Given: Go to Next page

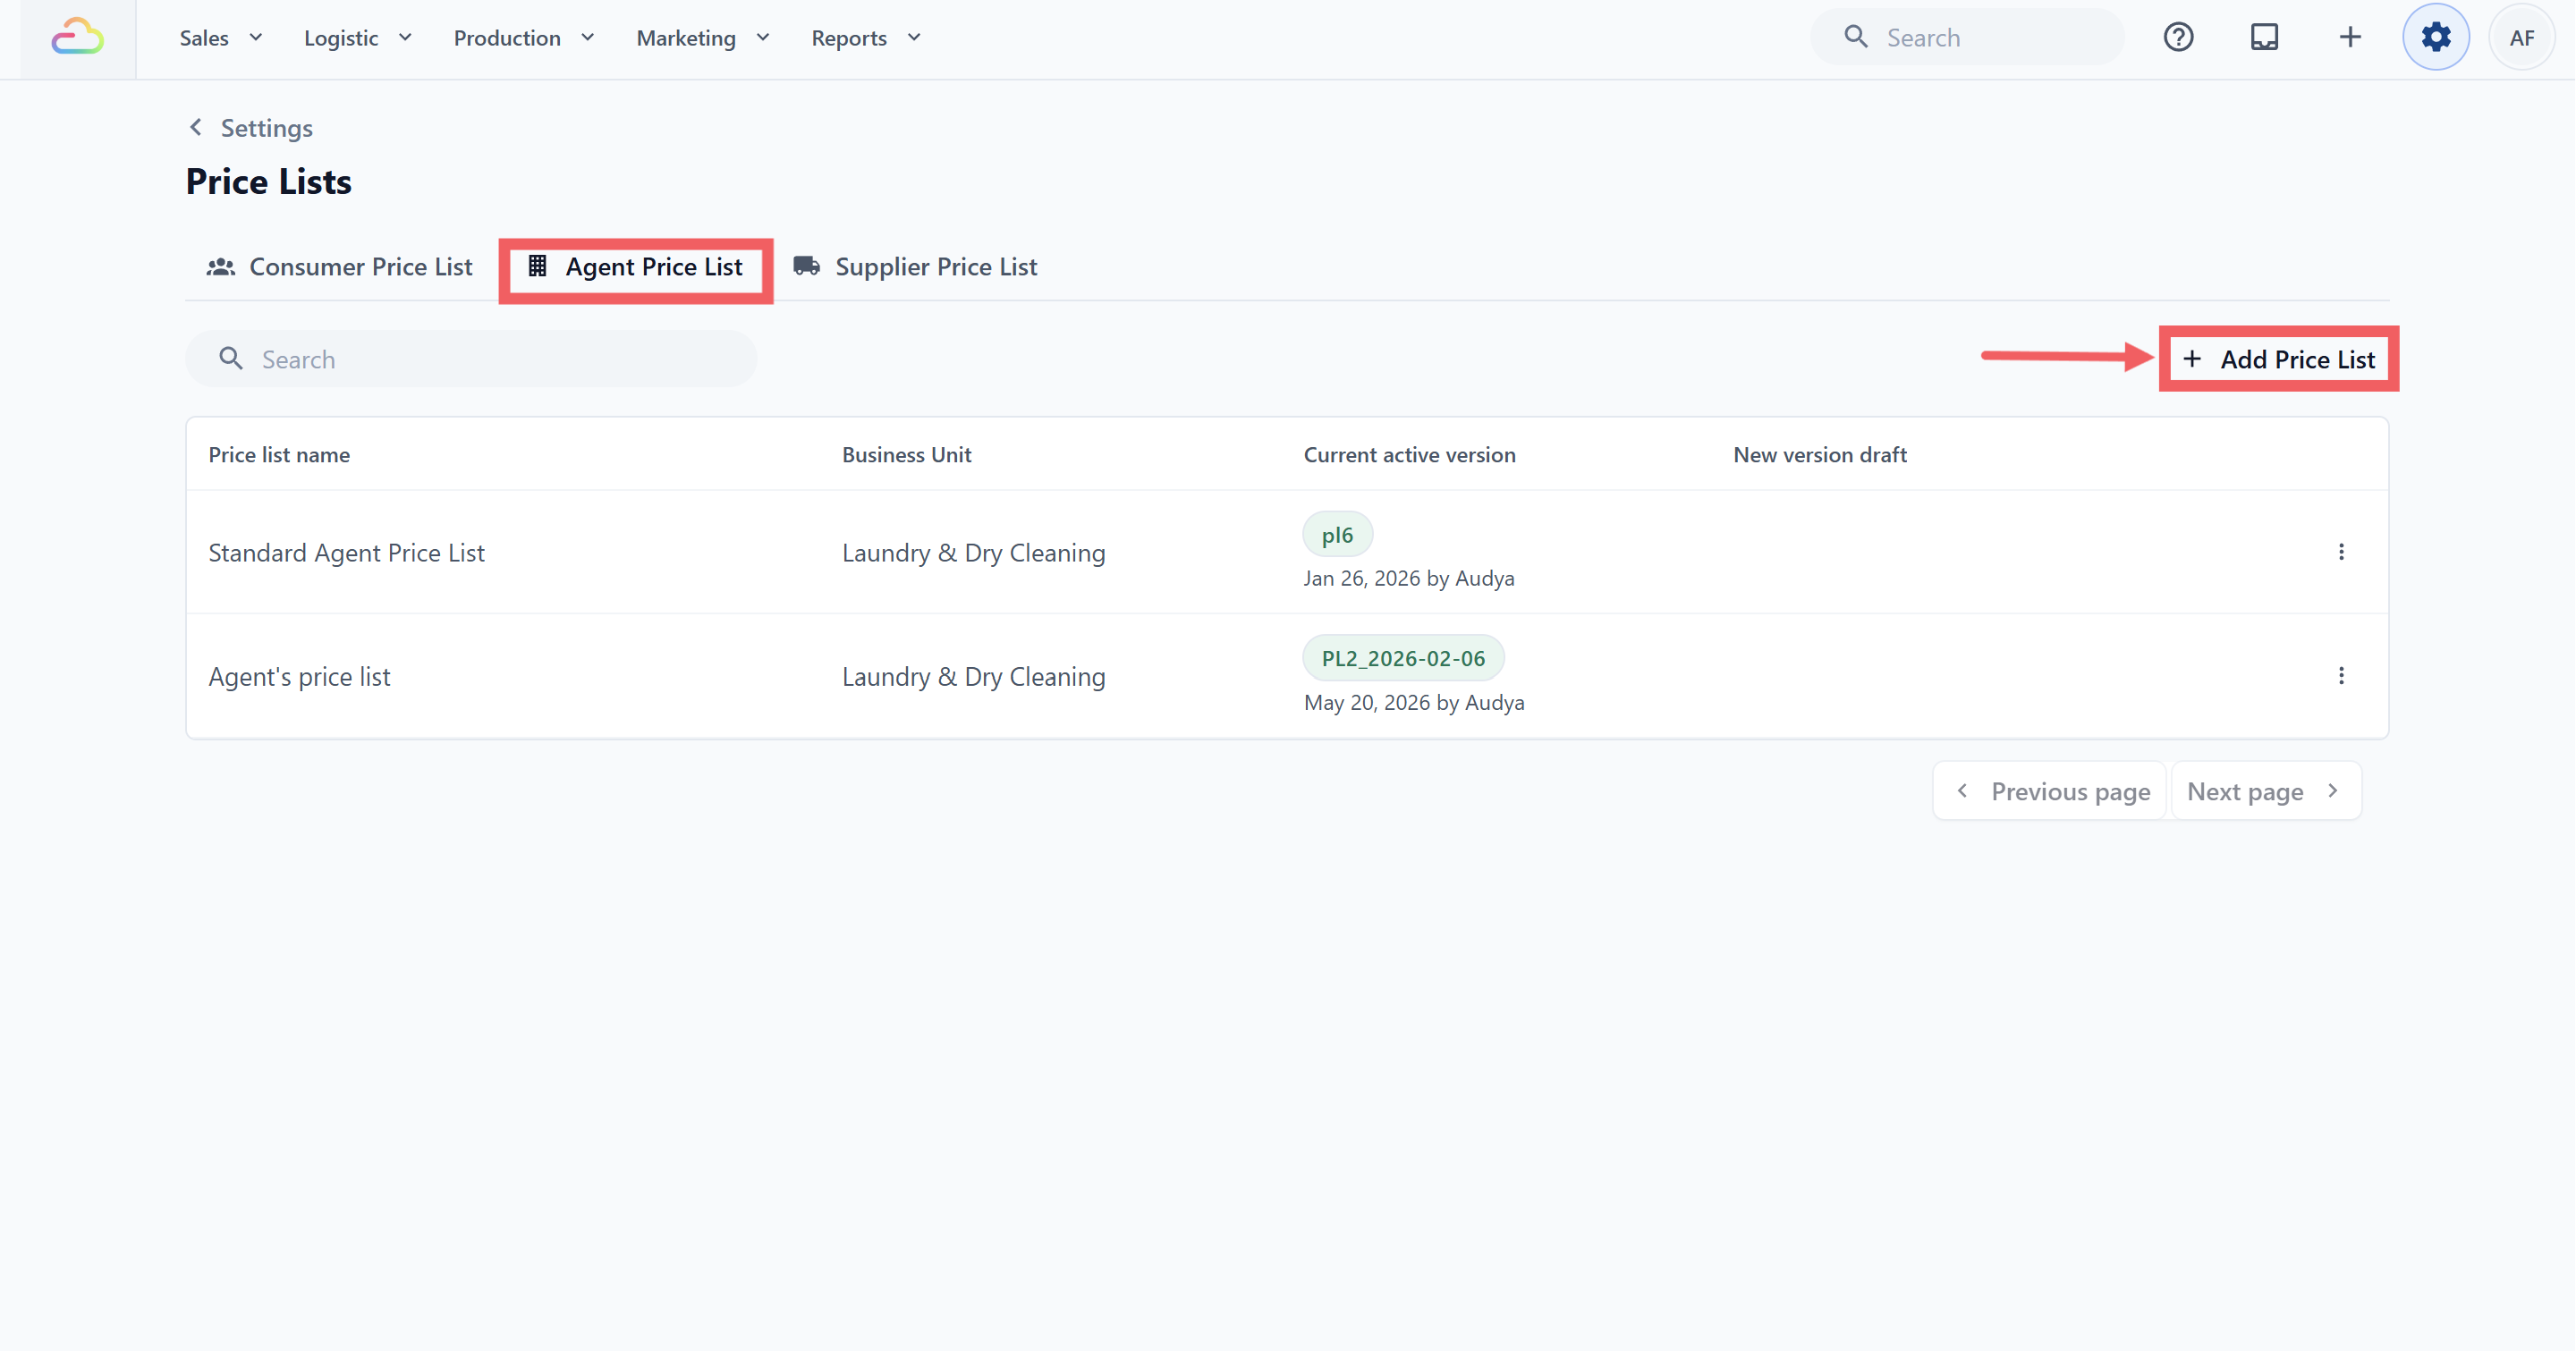Looking at the screenshot, I should [x=2266, y=792].
